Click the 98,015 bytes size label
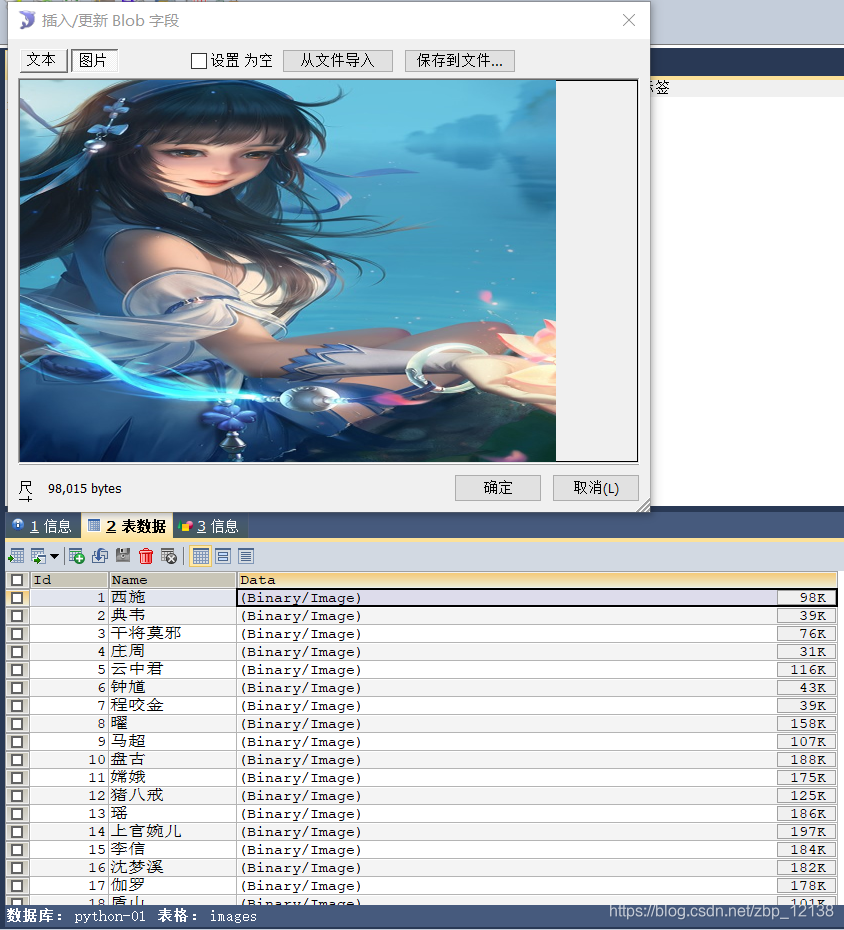Viewport: 844px width, 930px height. [85, 489]
